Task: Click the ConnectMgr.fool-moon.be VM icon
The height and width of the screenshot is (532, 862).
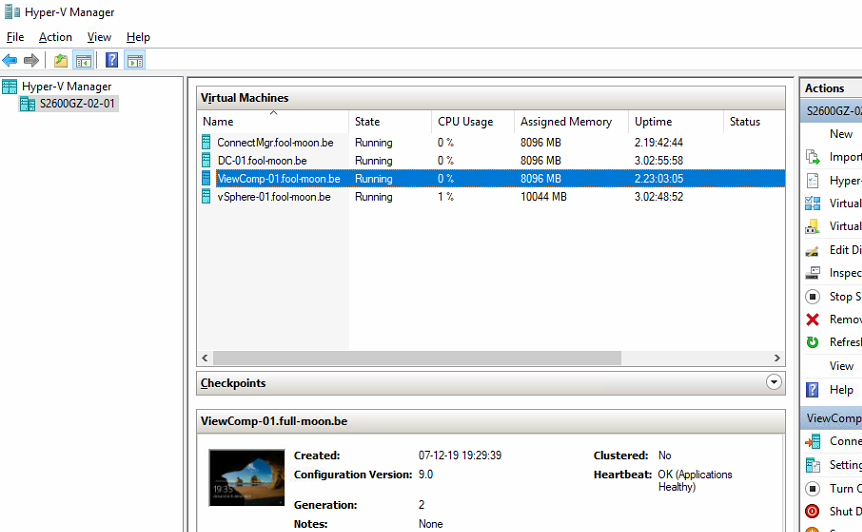Action: point(206,142)
